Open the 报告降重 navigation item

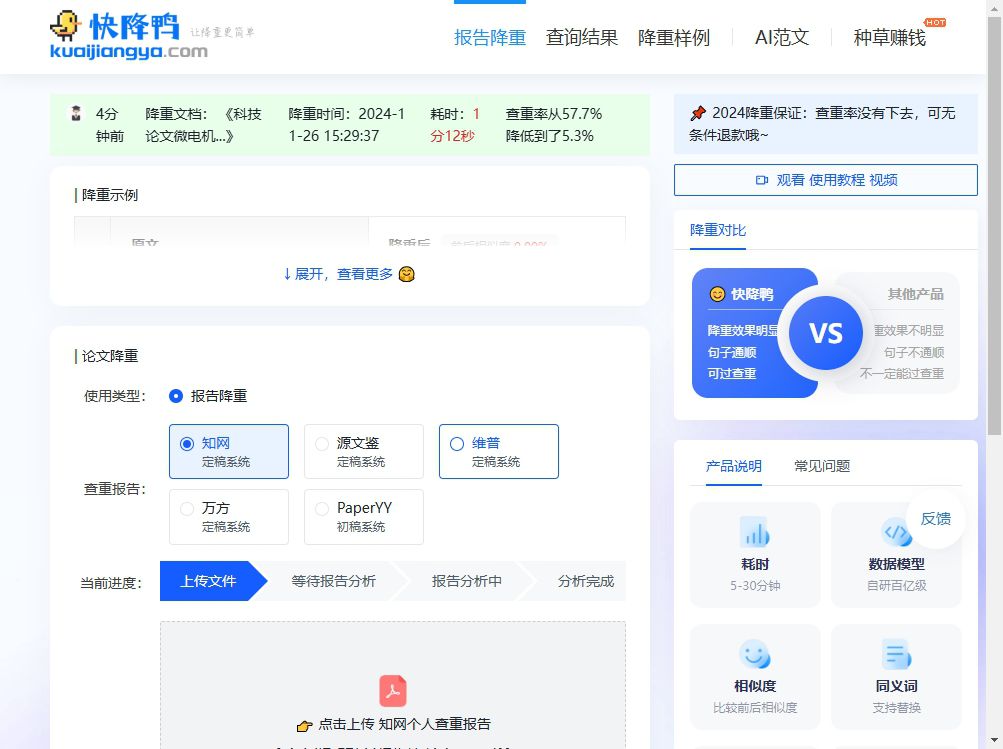[x=490, y=38]
